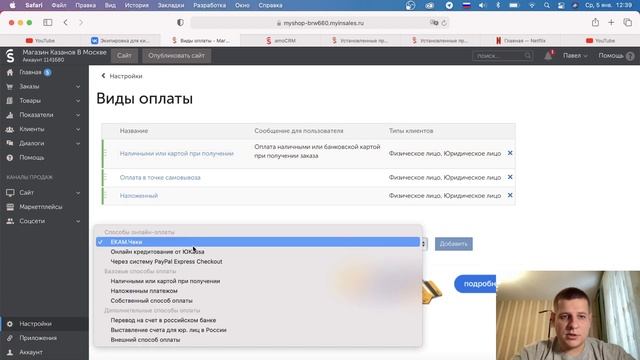640x360 pixels.
Task: Click the Safari privacy shield icon
Action: 180,22
